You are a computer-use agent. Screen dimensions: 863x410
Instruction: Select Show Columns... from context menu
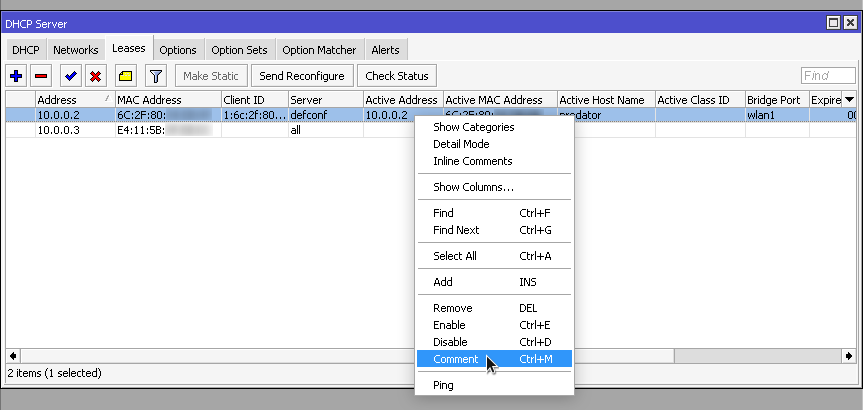473,187
